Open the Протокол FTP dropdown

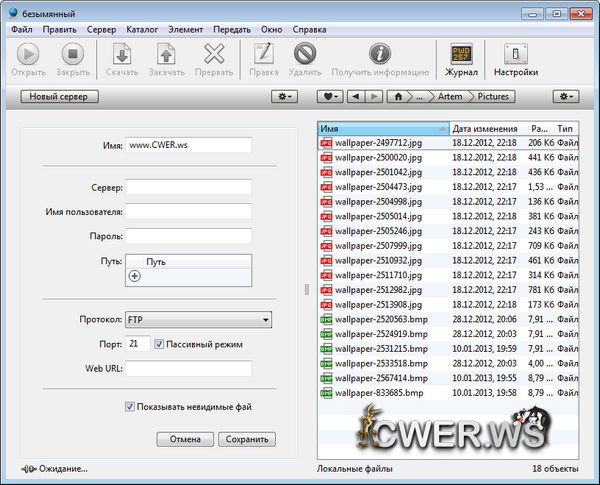198,320
